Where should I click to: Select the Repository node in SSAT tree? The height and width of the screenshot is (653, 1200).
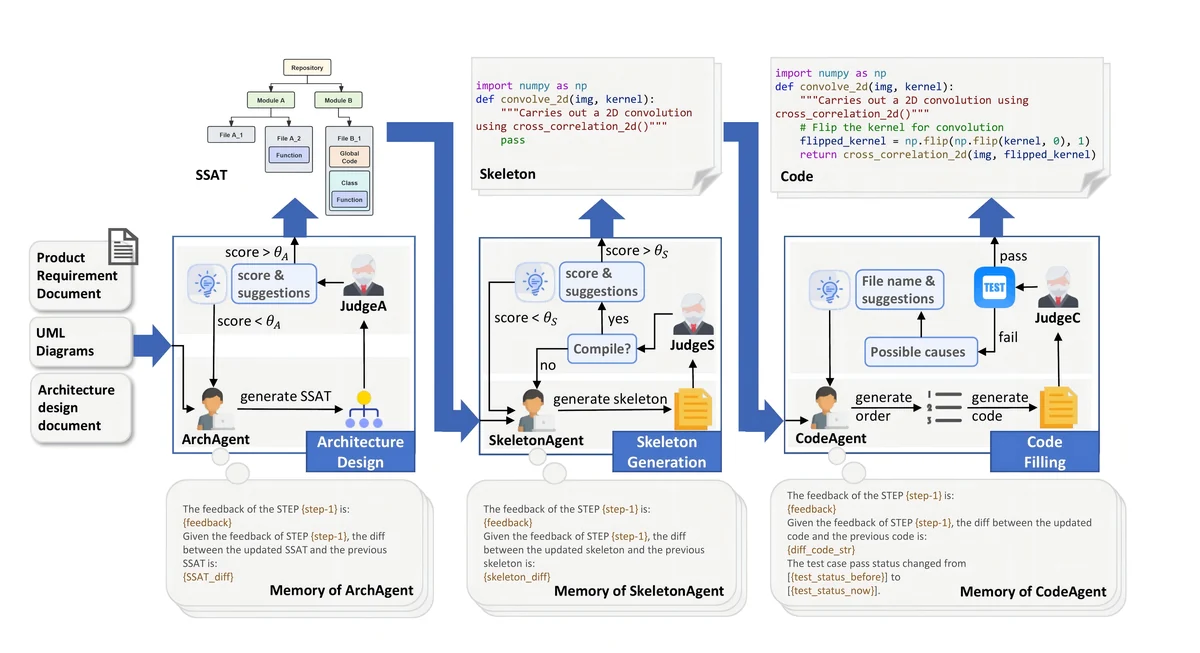click(307, 68)
